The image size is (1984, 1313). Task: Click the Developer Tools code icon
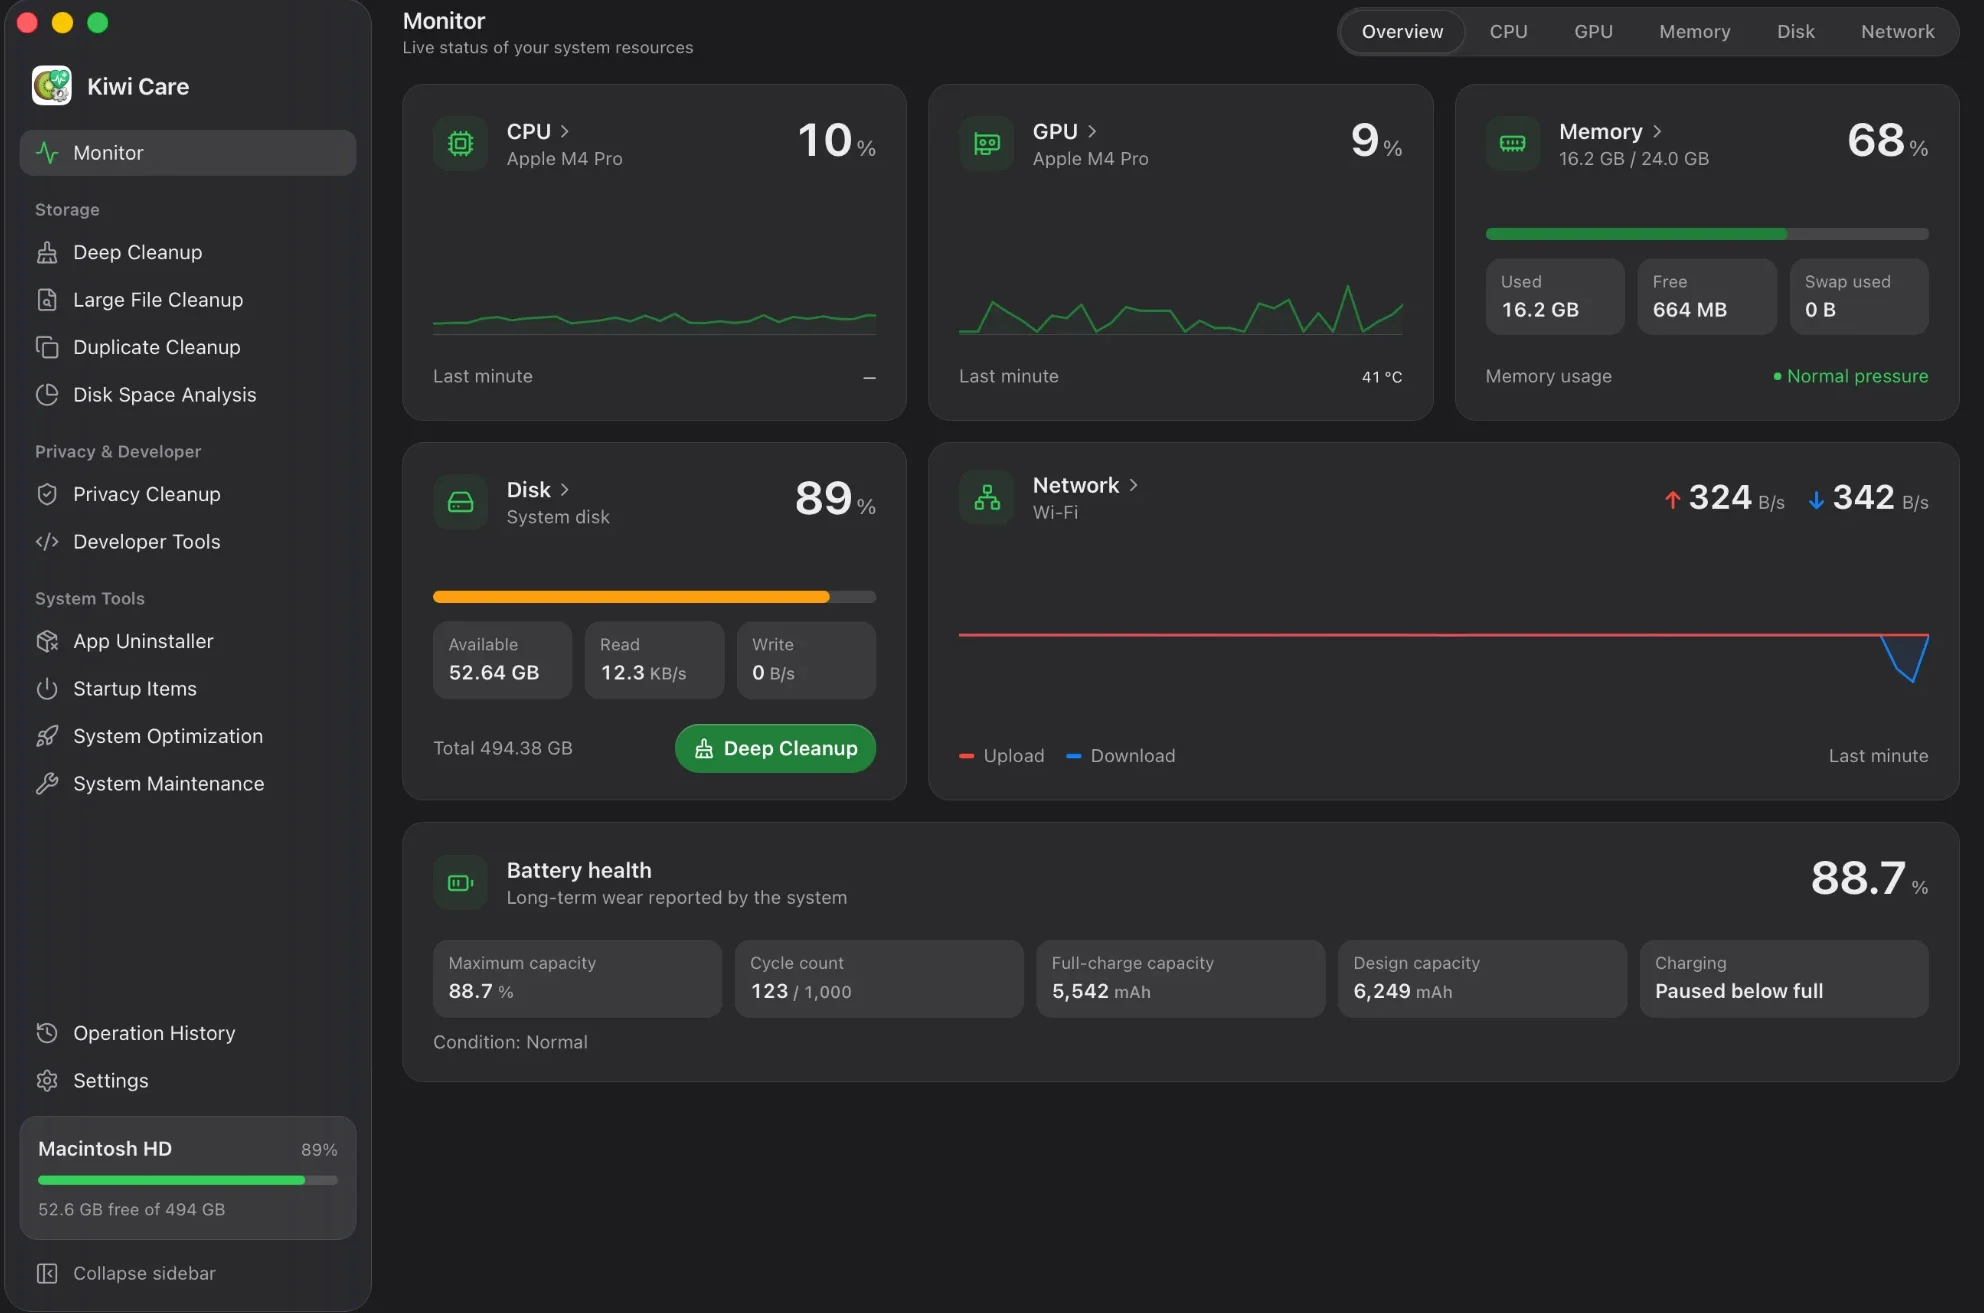pyautogui.click(x=47, y=542)
